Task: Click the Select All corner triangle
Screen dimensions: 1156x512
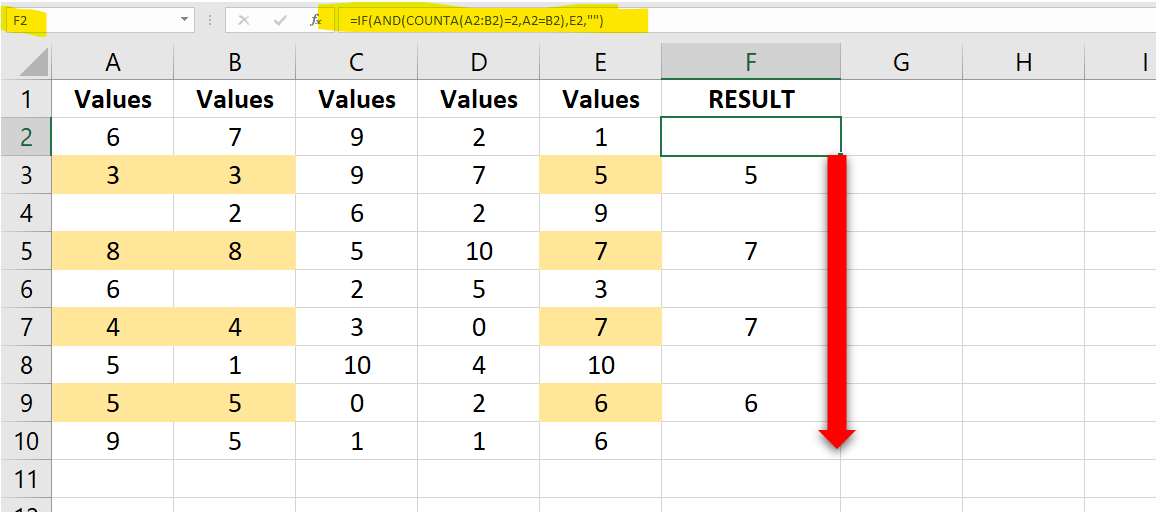Action: [34, 62]
